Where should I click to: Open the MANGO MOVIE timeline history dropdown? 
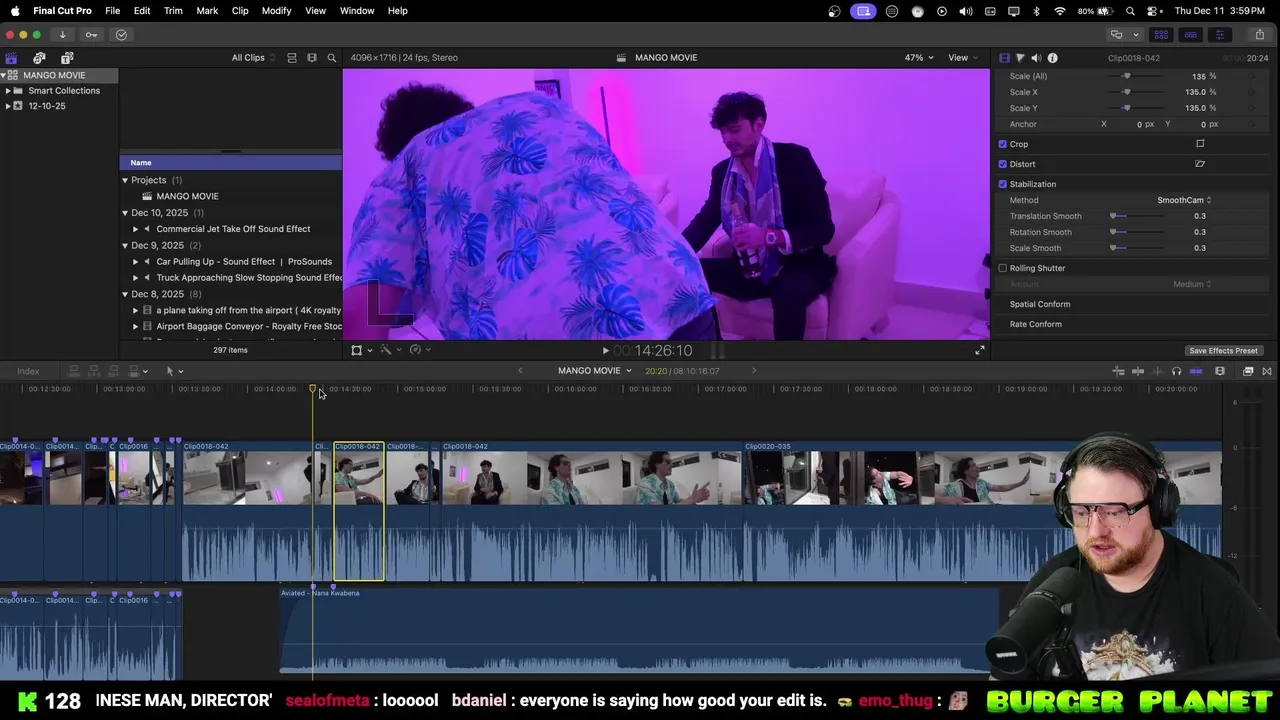(x=595, y=371)
